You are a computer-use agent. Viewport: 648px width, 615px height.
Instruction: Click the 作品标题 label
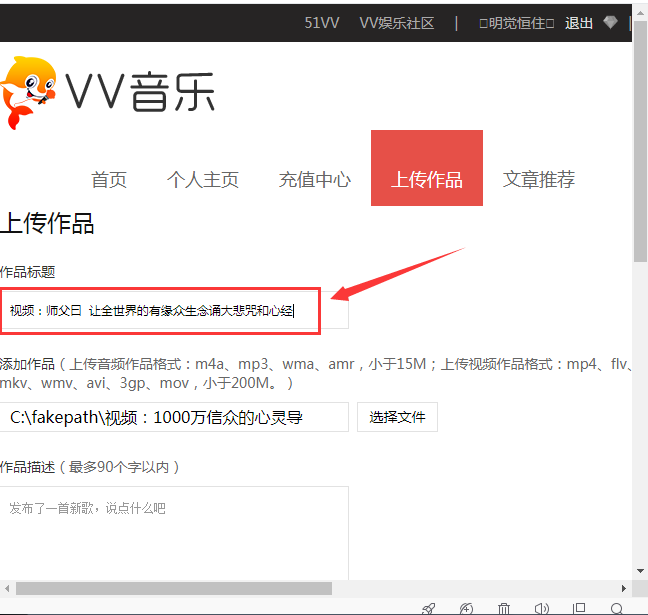(28, 272)
